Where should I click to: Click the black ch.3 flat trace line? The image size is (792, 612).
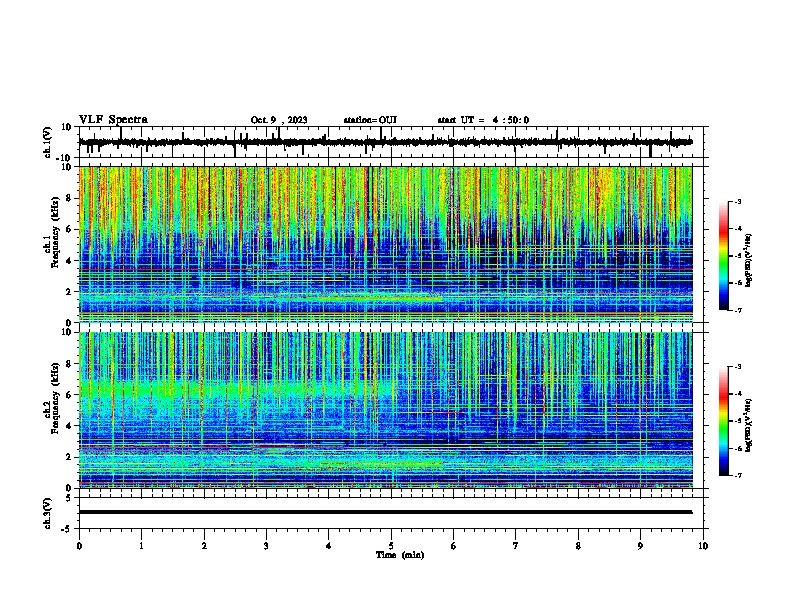385,512
